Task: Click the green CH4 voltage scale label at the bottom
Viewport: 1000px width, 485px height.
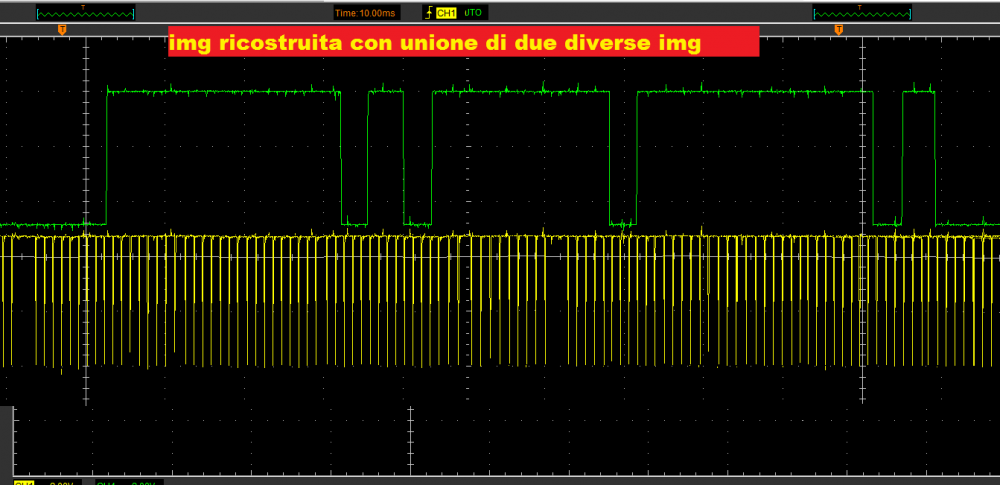Action: [128, 482]
